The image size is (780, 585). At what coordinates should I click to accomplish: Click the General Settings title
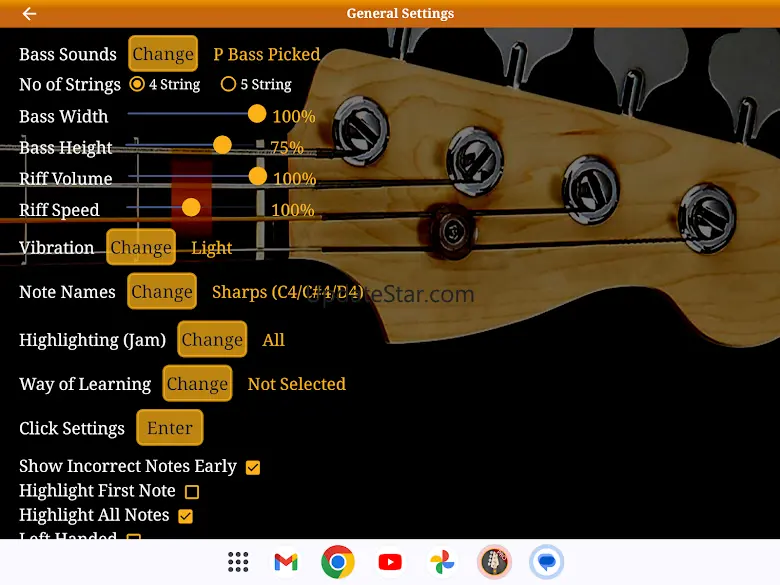pyautogui.click(x=400, y=13)
